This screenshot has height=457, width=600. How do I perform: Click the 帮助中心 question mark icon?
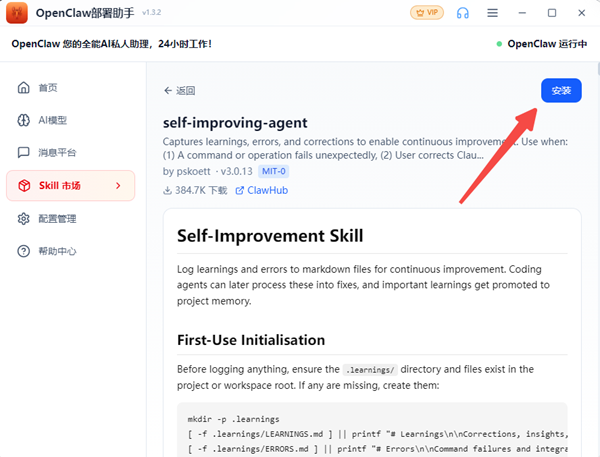tap(23, 251)
